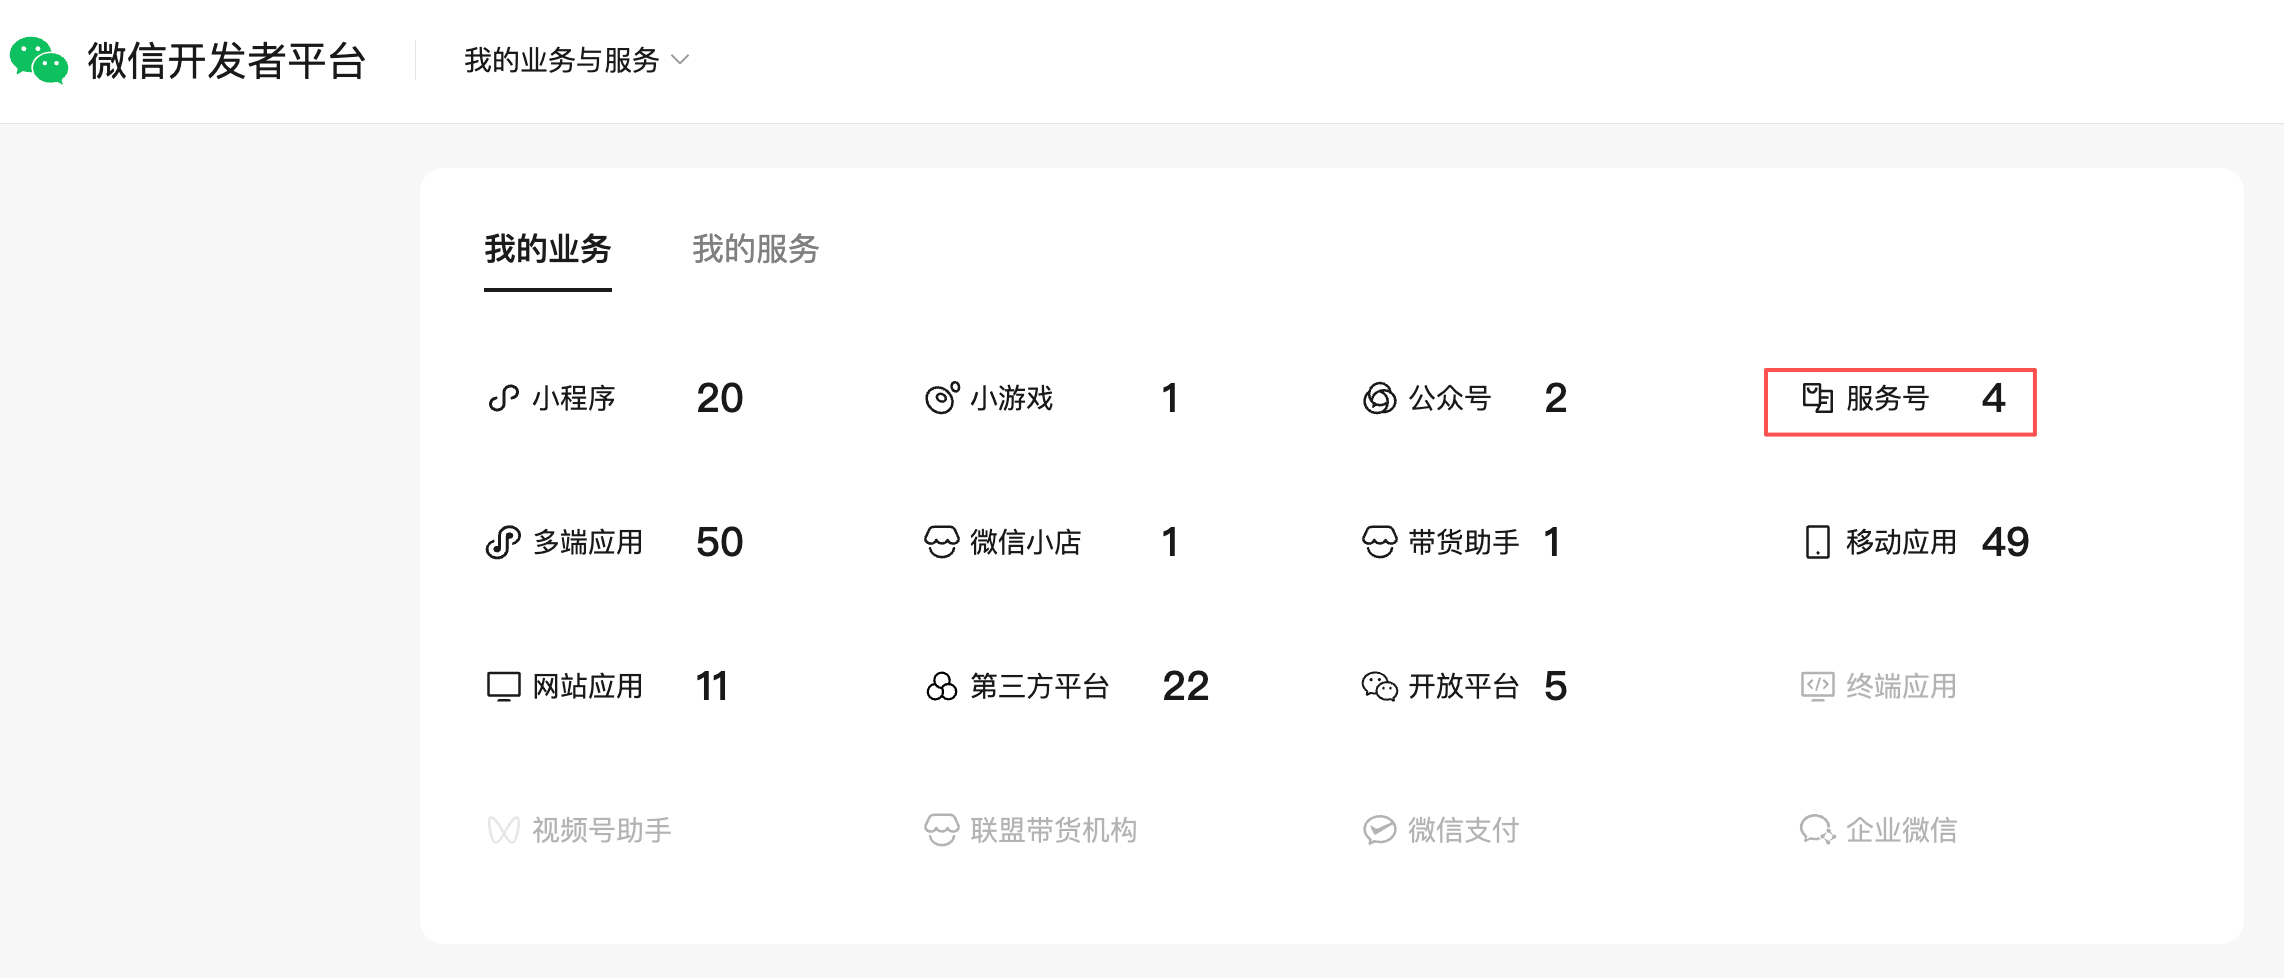Click the 移动应用 phone icon
The image size is (2284, 978).
[1817, 543]
